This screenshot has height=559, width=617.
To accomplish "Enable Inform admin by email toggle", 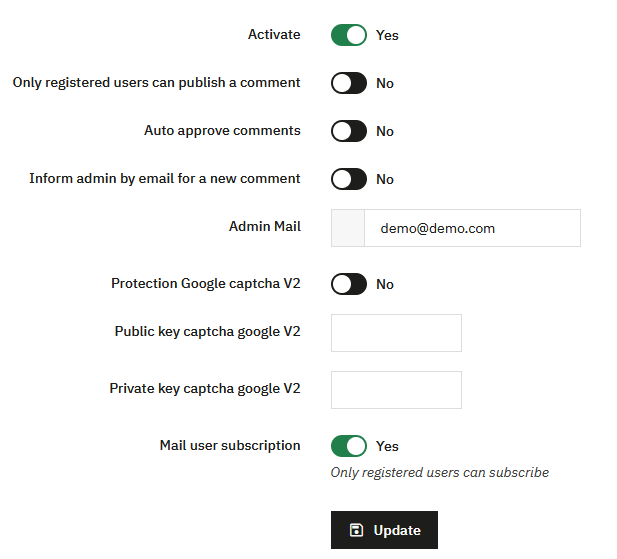I will [349, 179].
